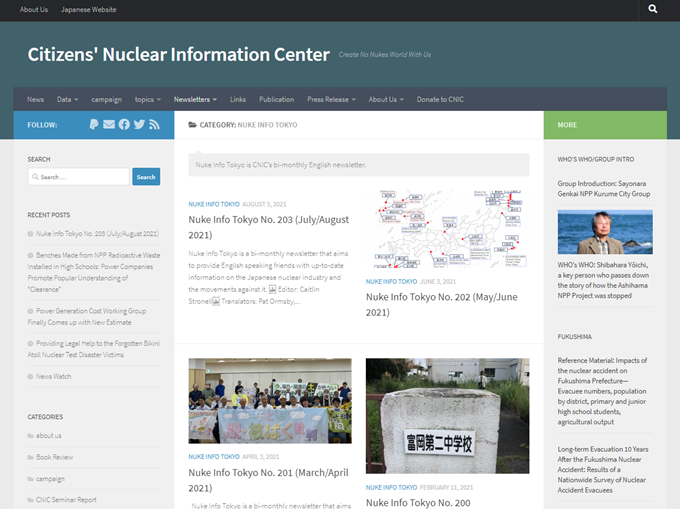The height and width of the screenshot is (509, 680).
Task: Go to Donate to CNIC page
Action: (x=440, y=100)
